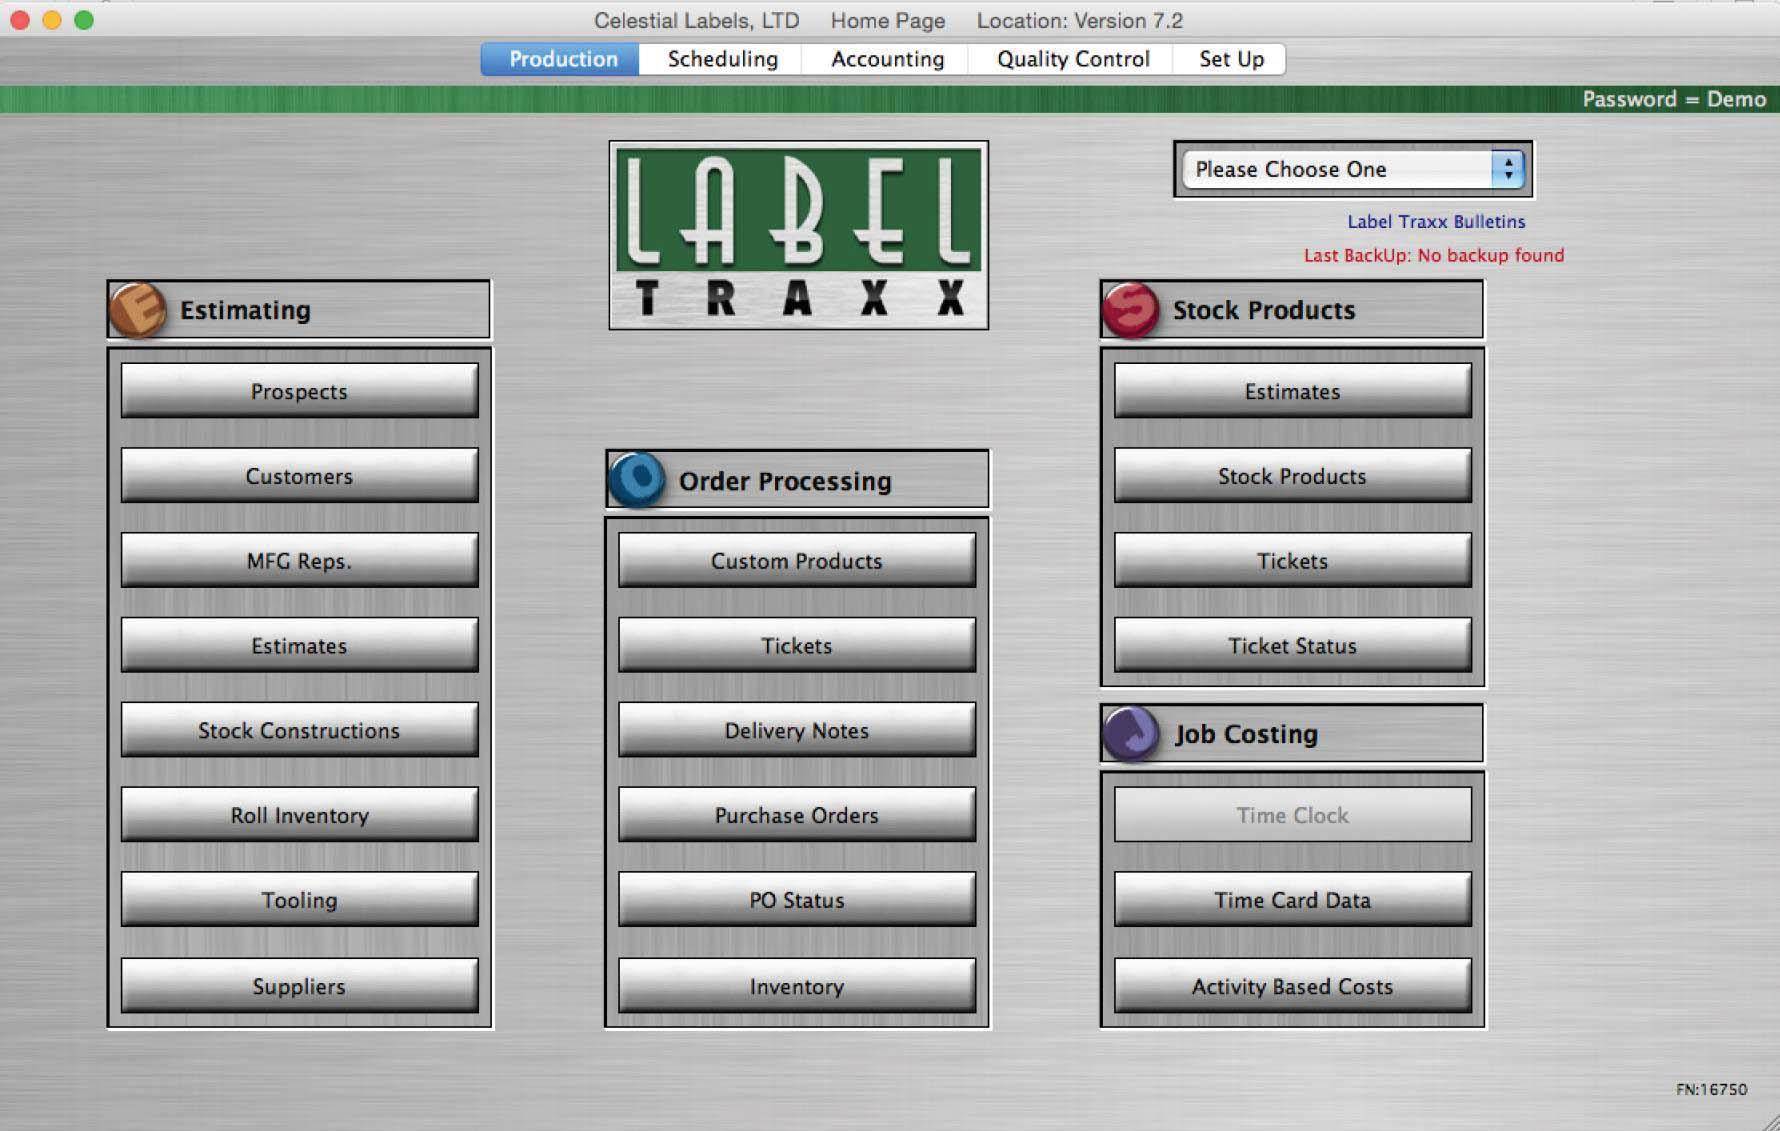The width and height of the screenshot is (1780, 1131).
Task: Click the greyed Time Clock button
Action: 1292,815
